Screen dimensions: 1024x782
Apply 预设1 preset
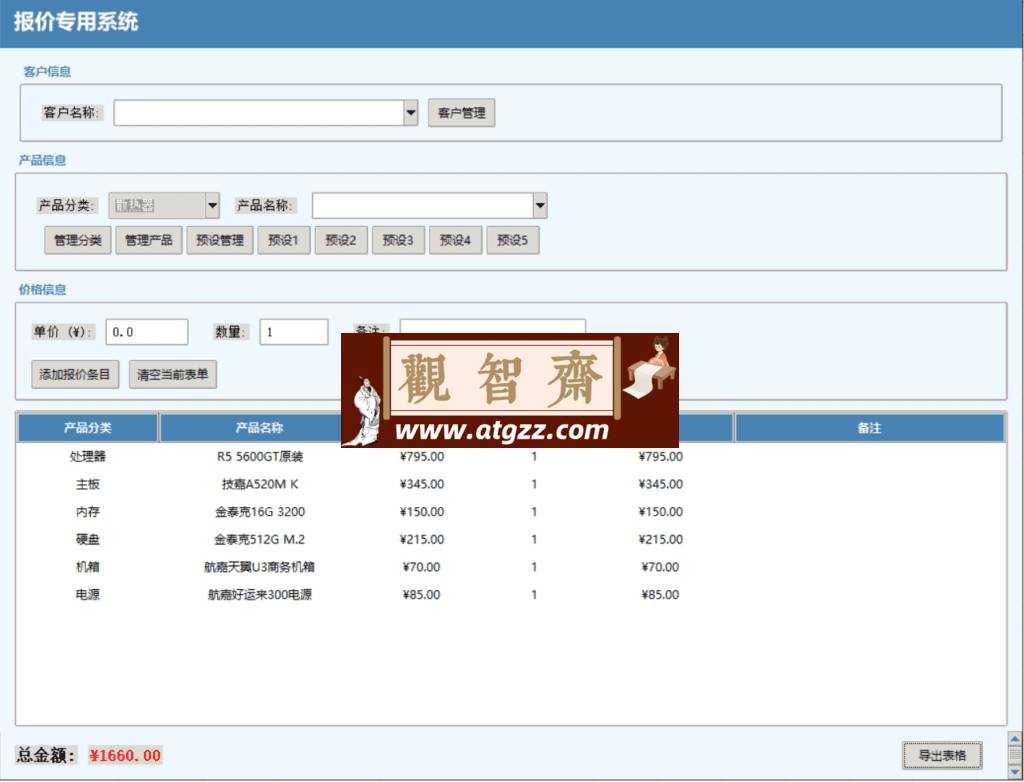pos(283,240)
